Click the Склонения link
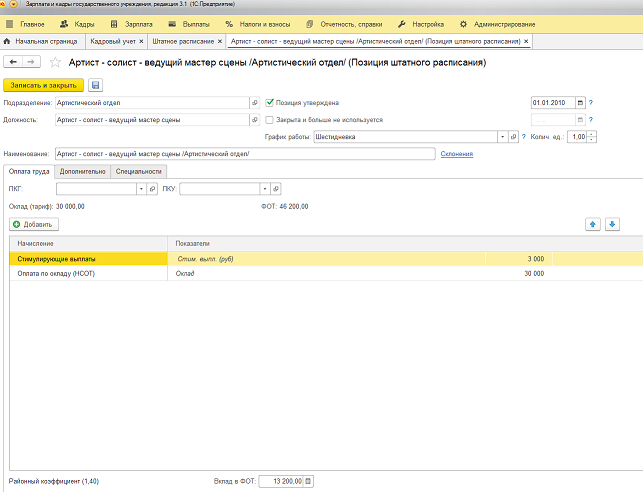This screenshot has width=643, height=492. click(456, 154)
